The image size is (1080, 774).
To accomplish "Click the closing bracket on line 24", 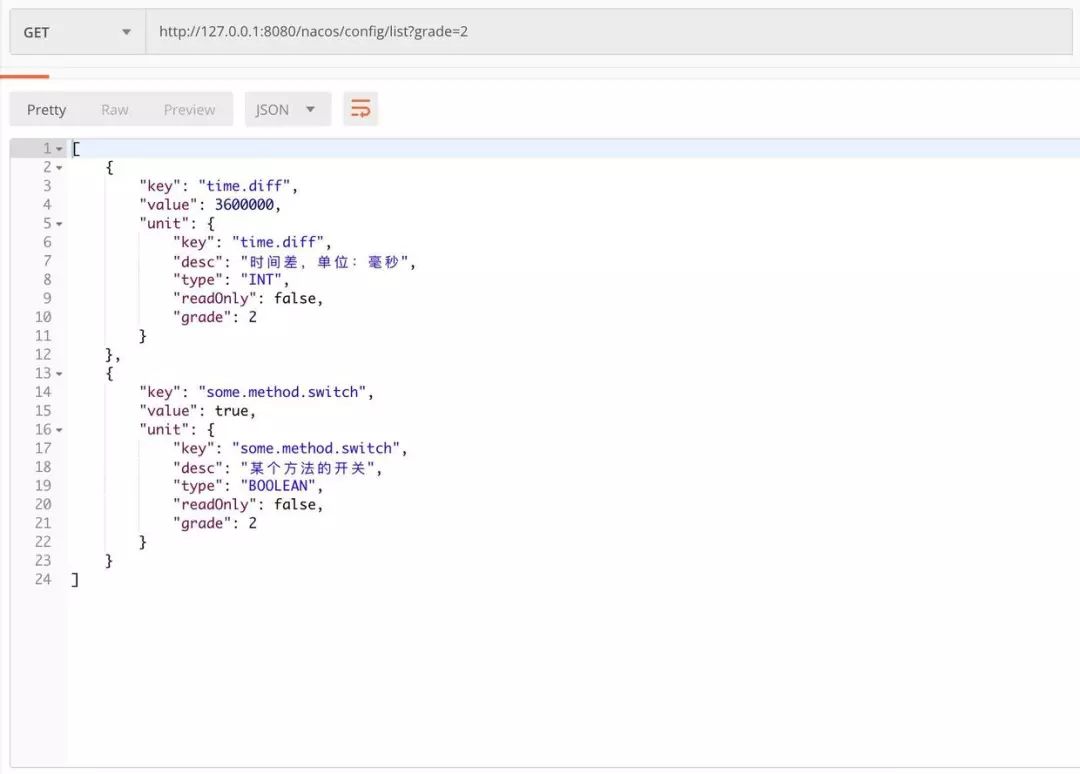I will click(75, 580).
